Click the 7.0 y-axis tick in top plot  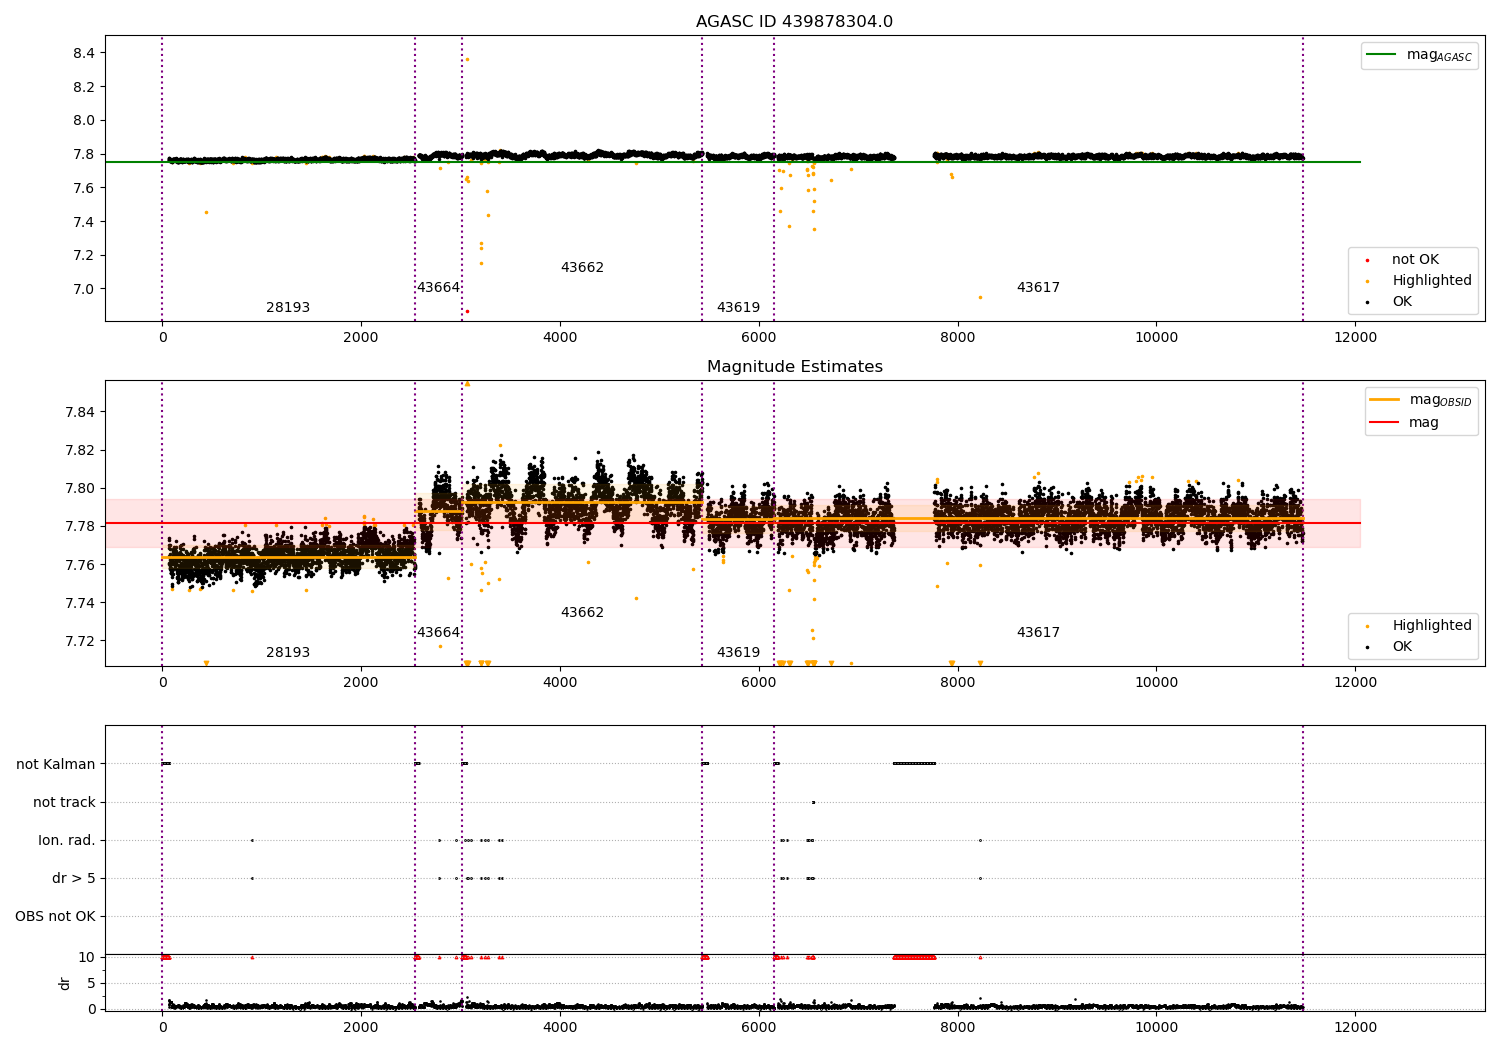click(83, 289)
